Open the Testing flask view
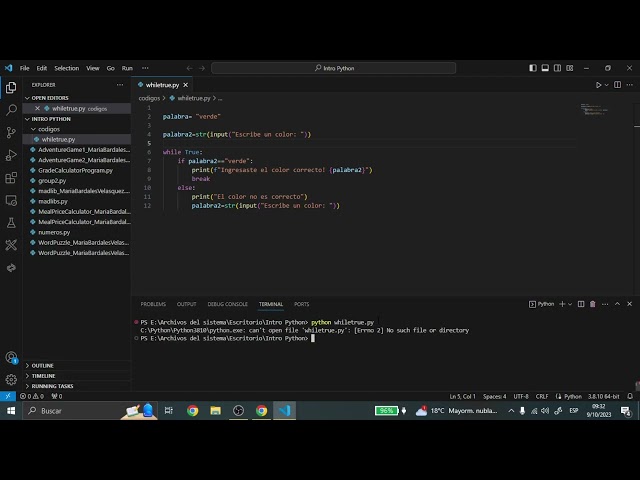Screen dimensions: 640x480 pyautogui.click(x=11, y=223)
